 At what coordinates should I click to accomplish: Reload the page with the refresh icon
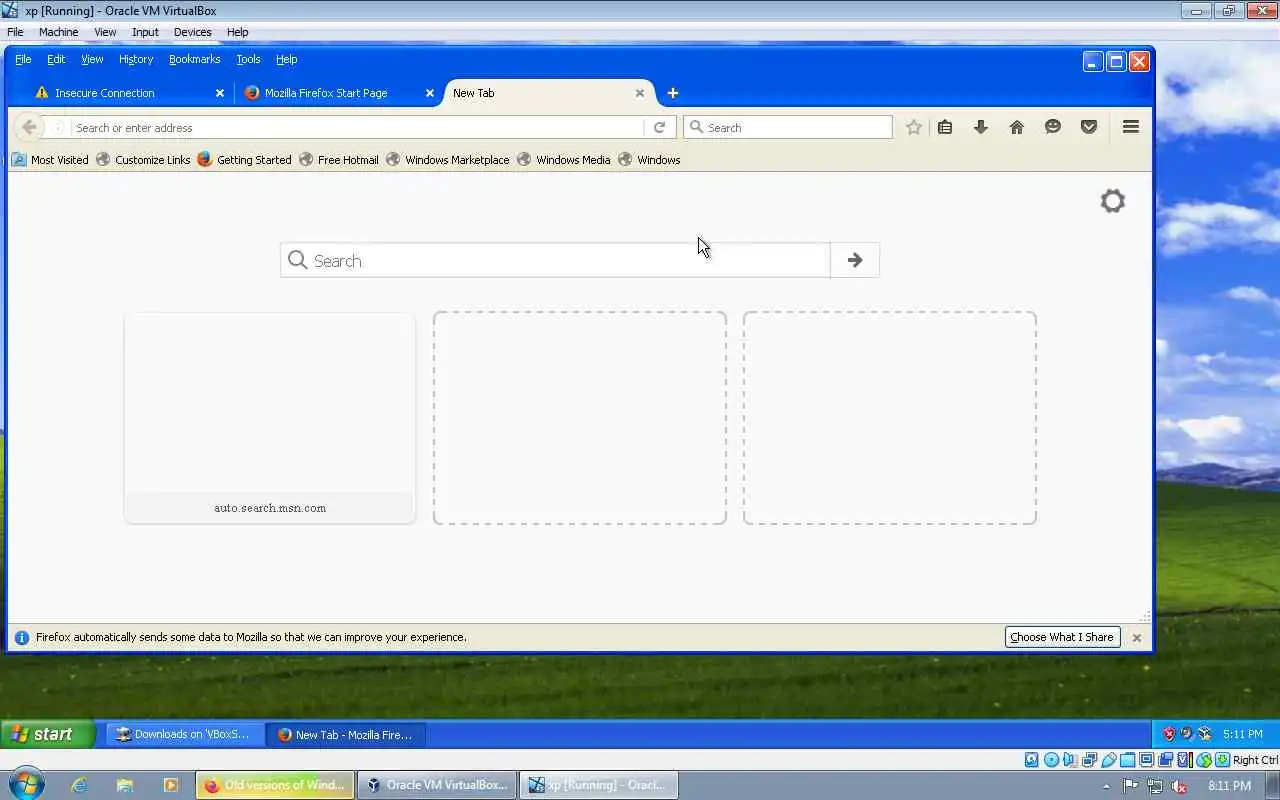pos(659,128)
